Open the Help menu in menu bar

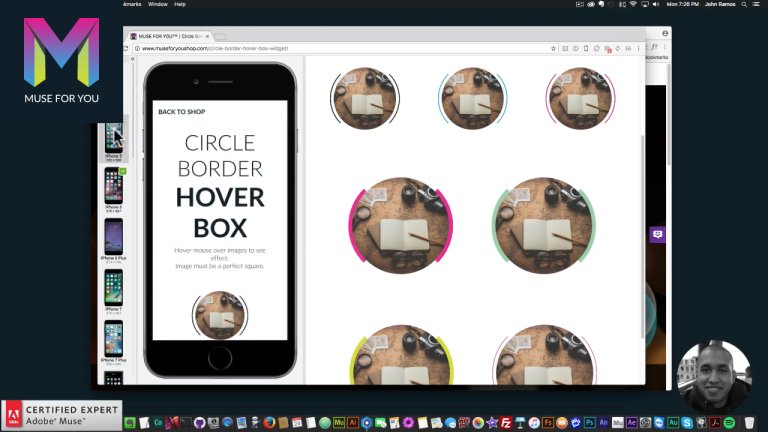click(180, 4)
